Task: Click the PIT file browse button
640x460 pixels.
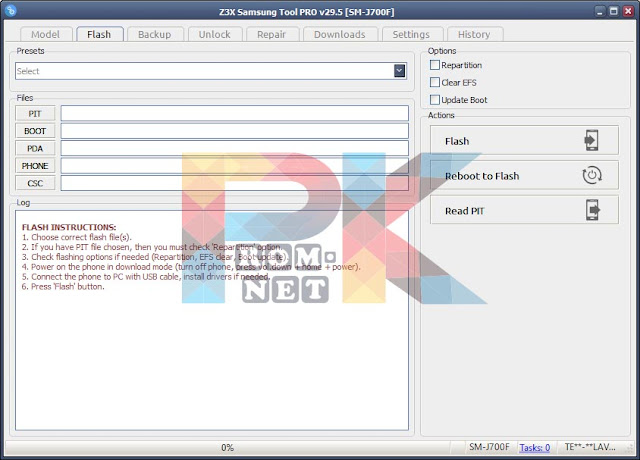Action: point(35,113)
